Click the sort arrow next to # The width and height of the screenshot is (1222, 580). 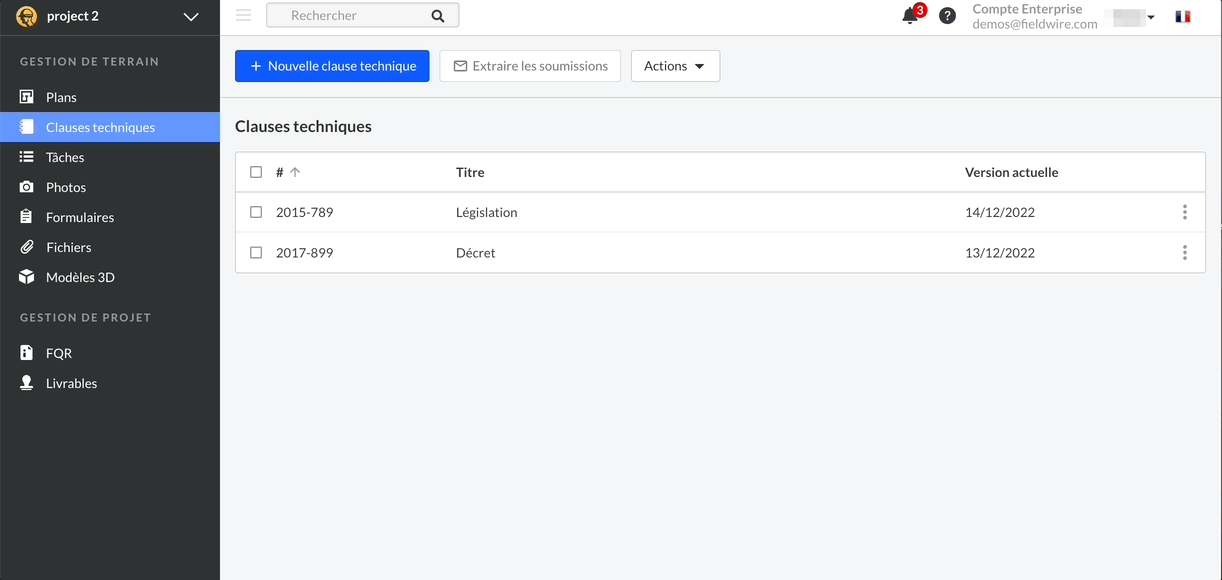point(295,172)
